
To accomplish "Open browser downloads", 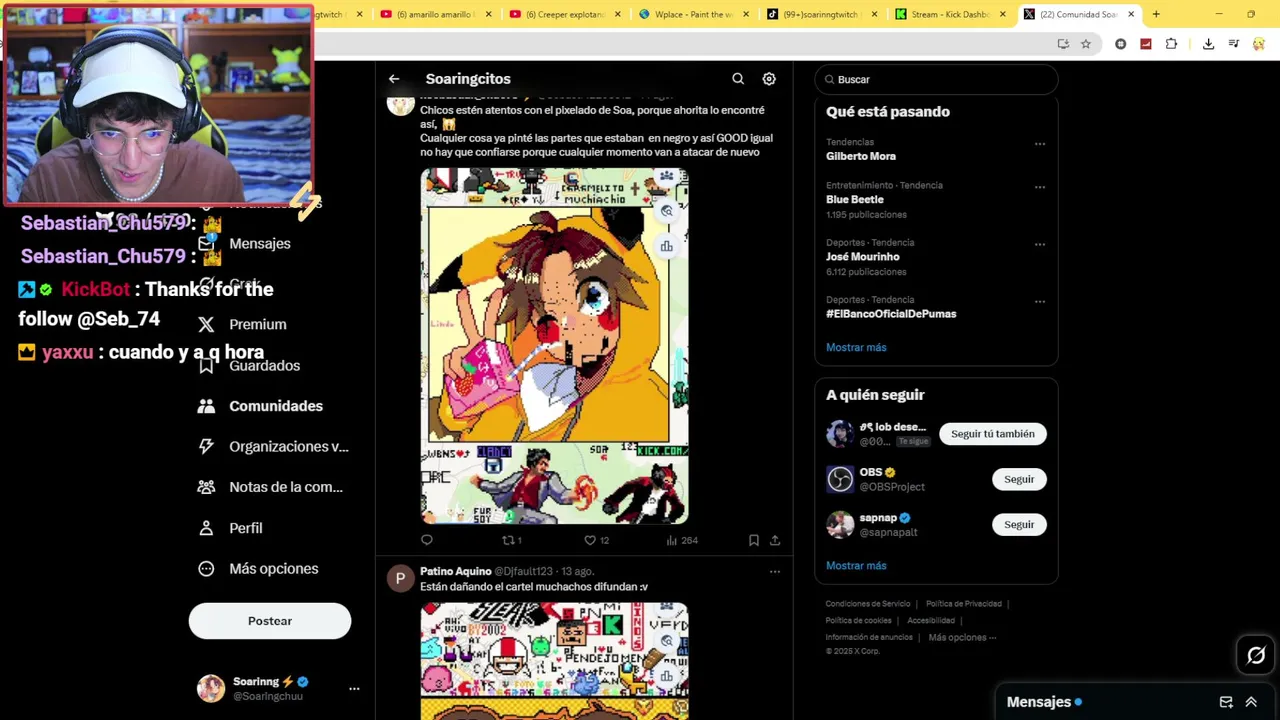I will [x=1208, y=44].
